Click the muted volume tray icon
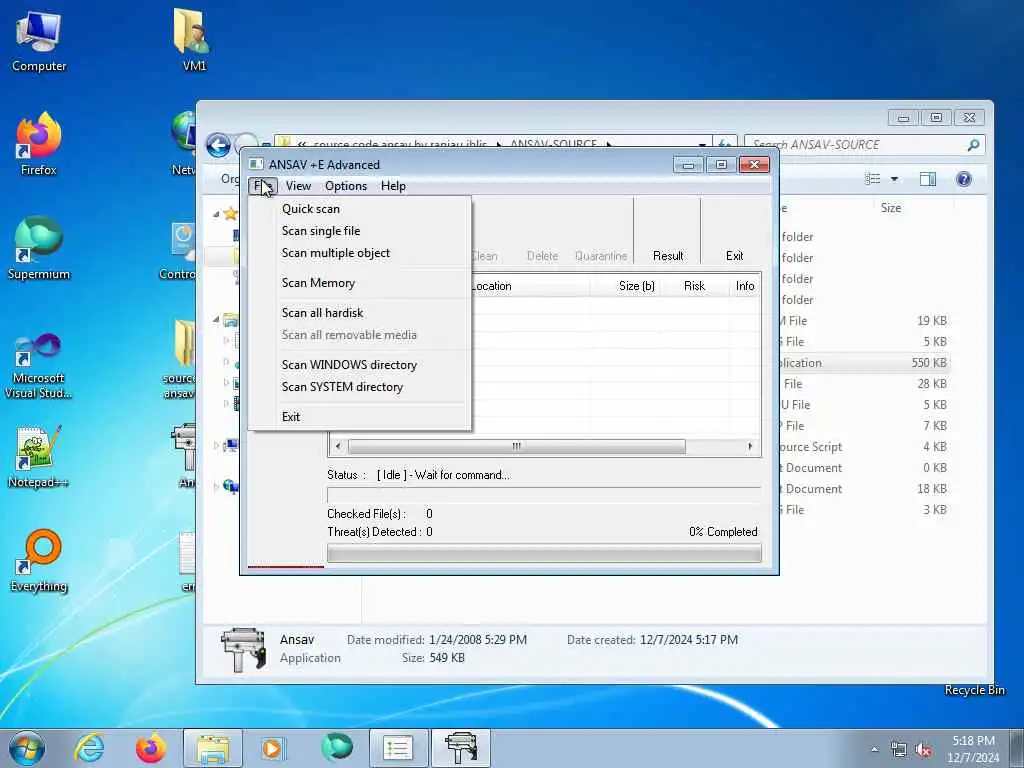Image resolution: width=1024 pixels, height=768 pixels. (923, 750)
